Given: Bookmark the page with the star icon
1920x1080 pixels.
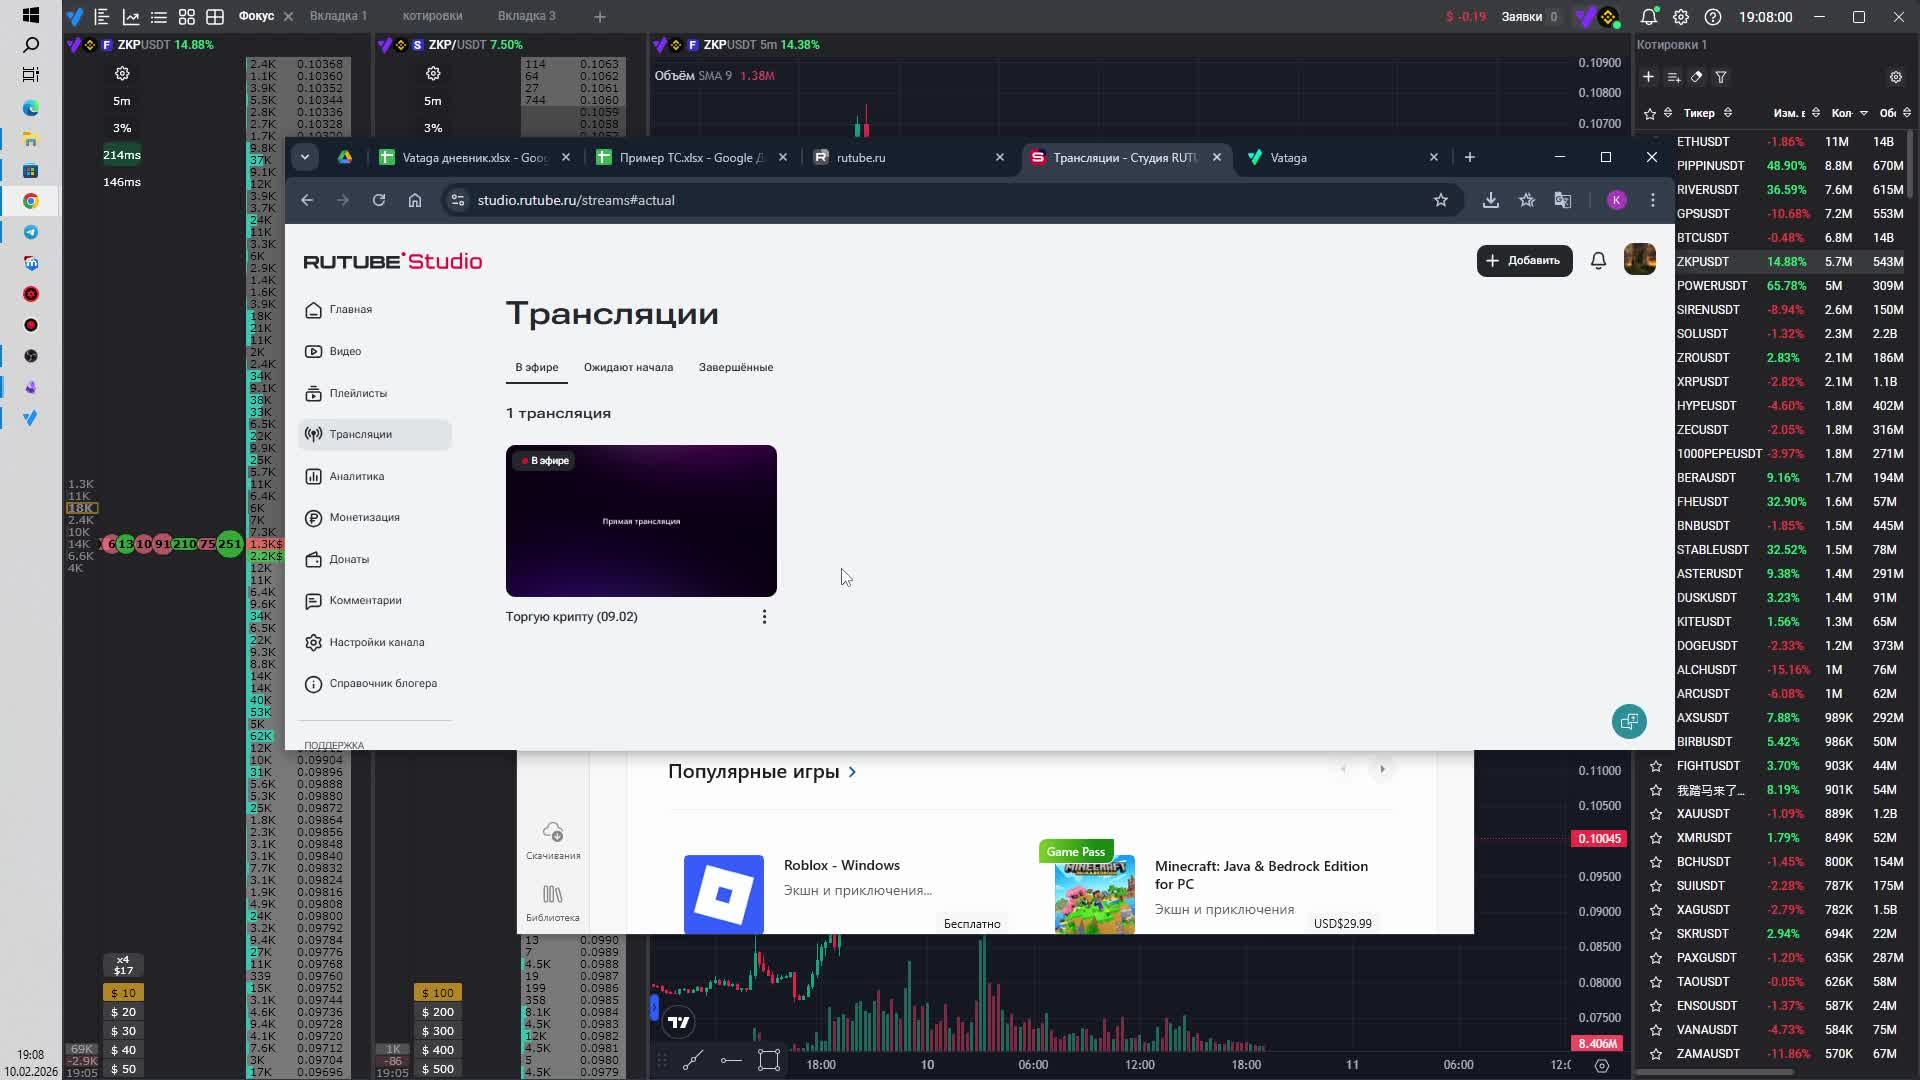Looking at the screenshot, I should [x=1440, y=200].
